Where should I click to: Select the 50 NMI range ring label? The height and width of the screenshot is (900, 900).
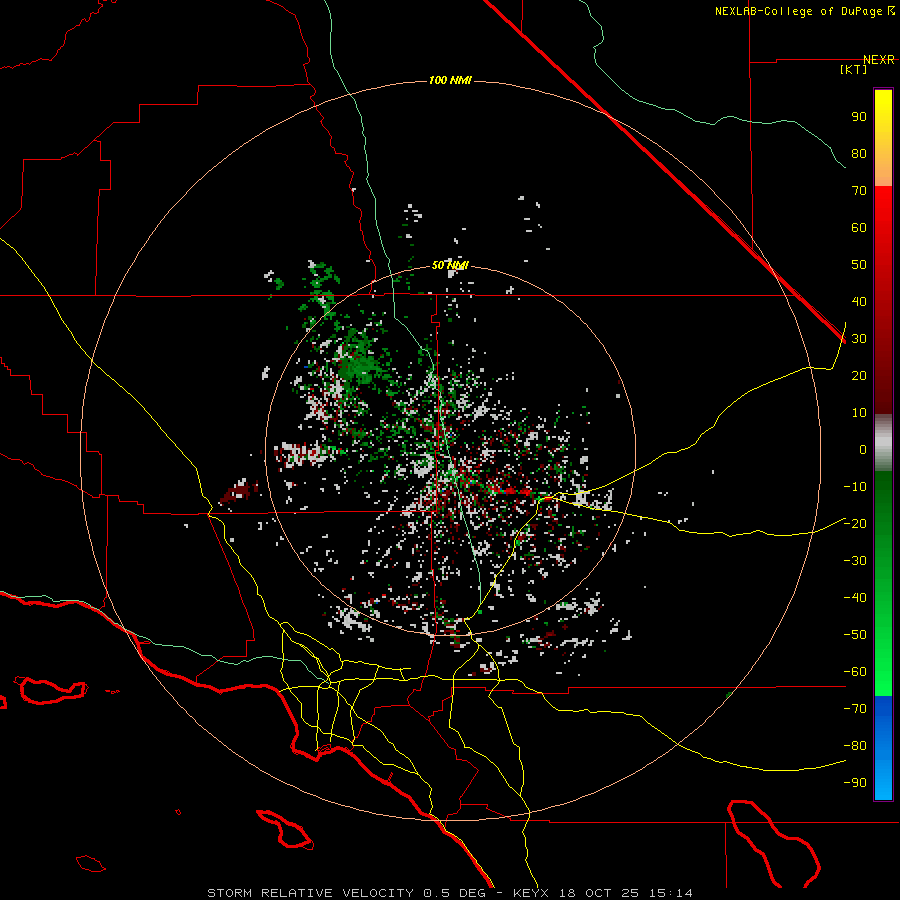coord(450,265)
